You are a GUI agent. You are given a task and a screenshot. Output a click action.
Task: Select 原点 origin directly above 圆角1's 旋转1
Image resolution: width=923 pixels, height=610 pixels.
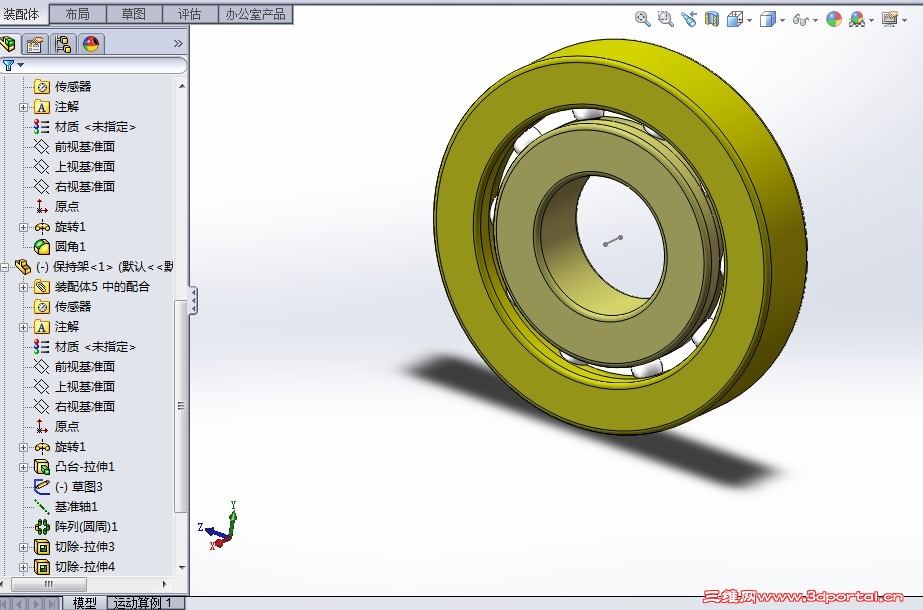pos(67,207)
